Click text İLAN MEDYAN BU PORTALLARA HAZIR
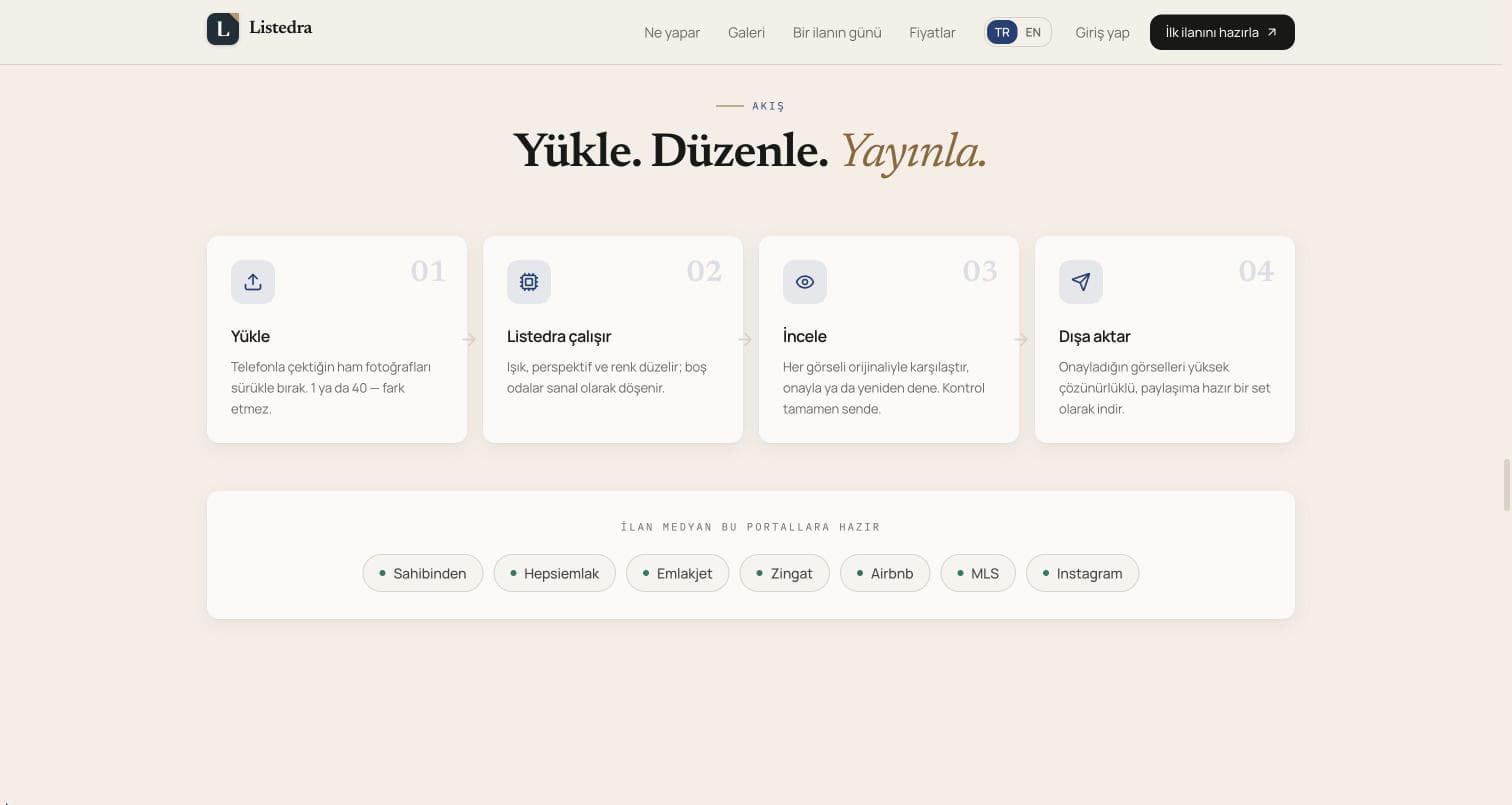This screenshot has width=1512, height=805. click(751, 527)
